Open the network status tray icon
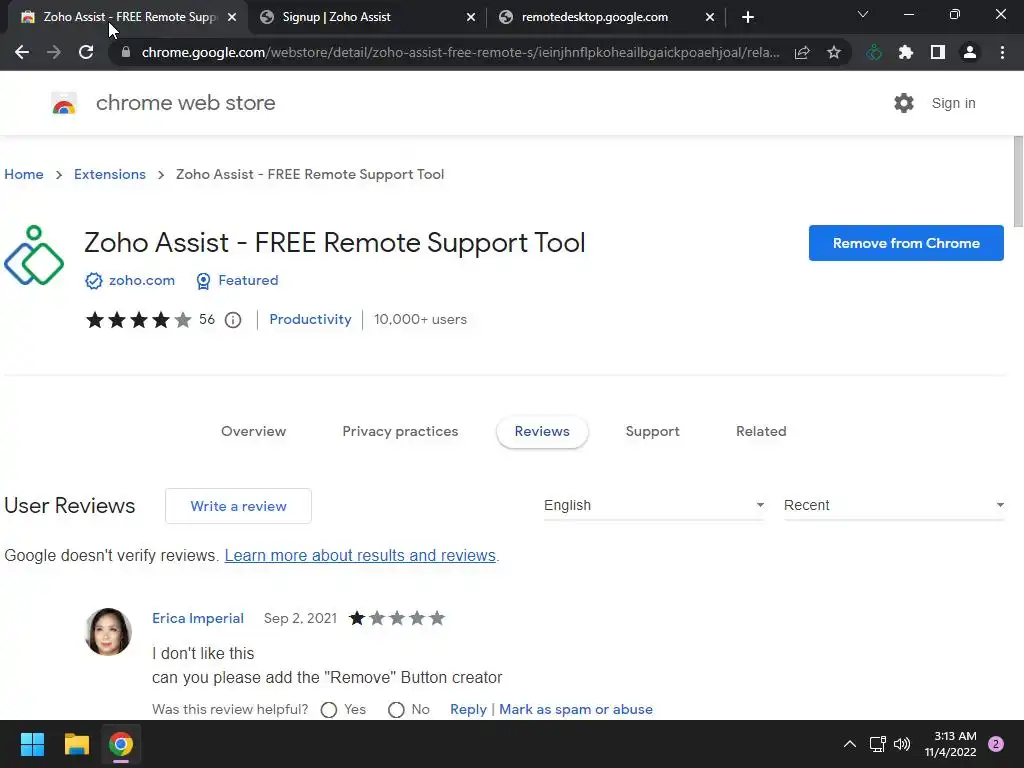This screenshot has height=768, width=1024. pyautogui.click(x=878, y=744)
